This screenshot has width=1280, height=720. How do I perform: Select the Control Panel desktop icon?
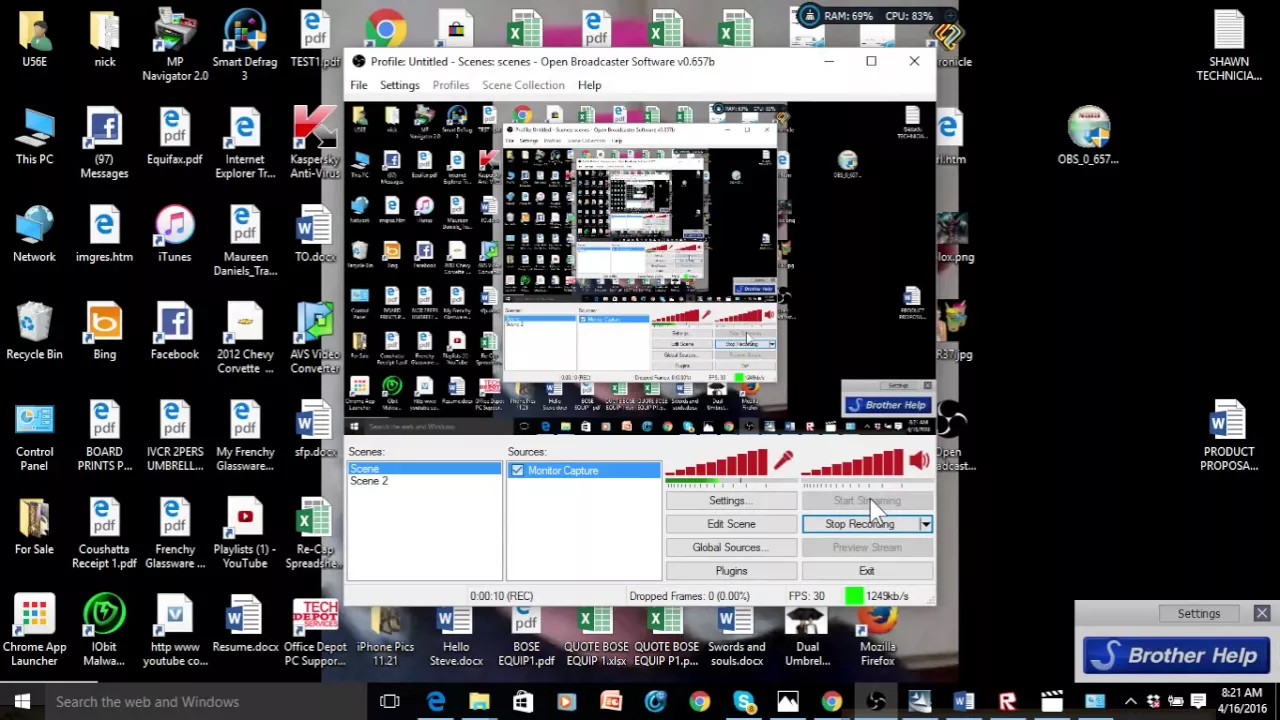[34, 436]
